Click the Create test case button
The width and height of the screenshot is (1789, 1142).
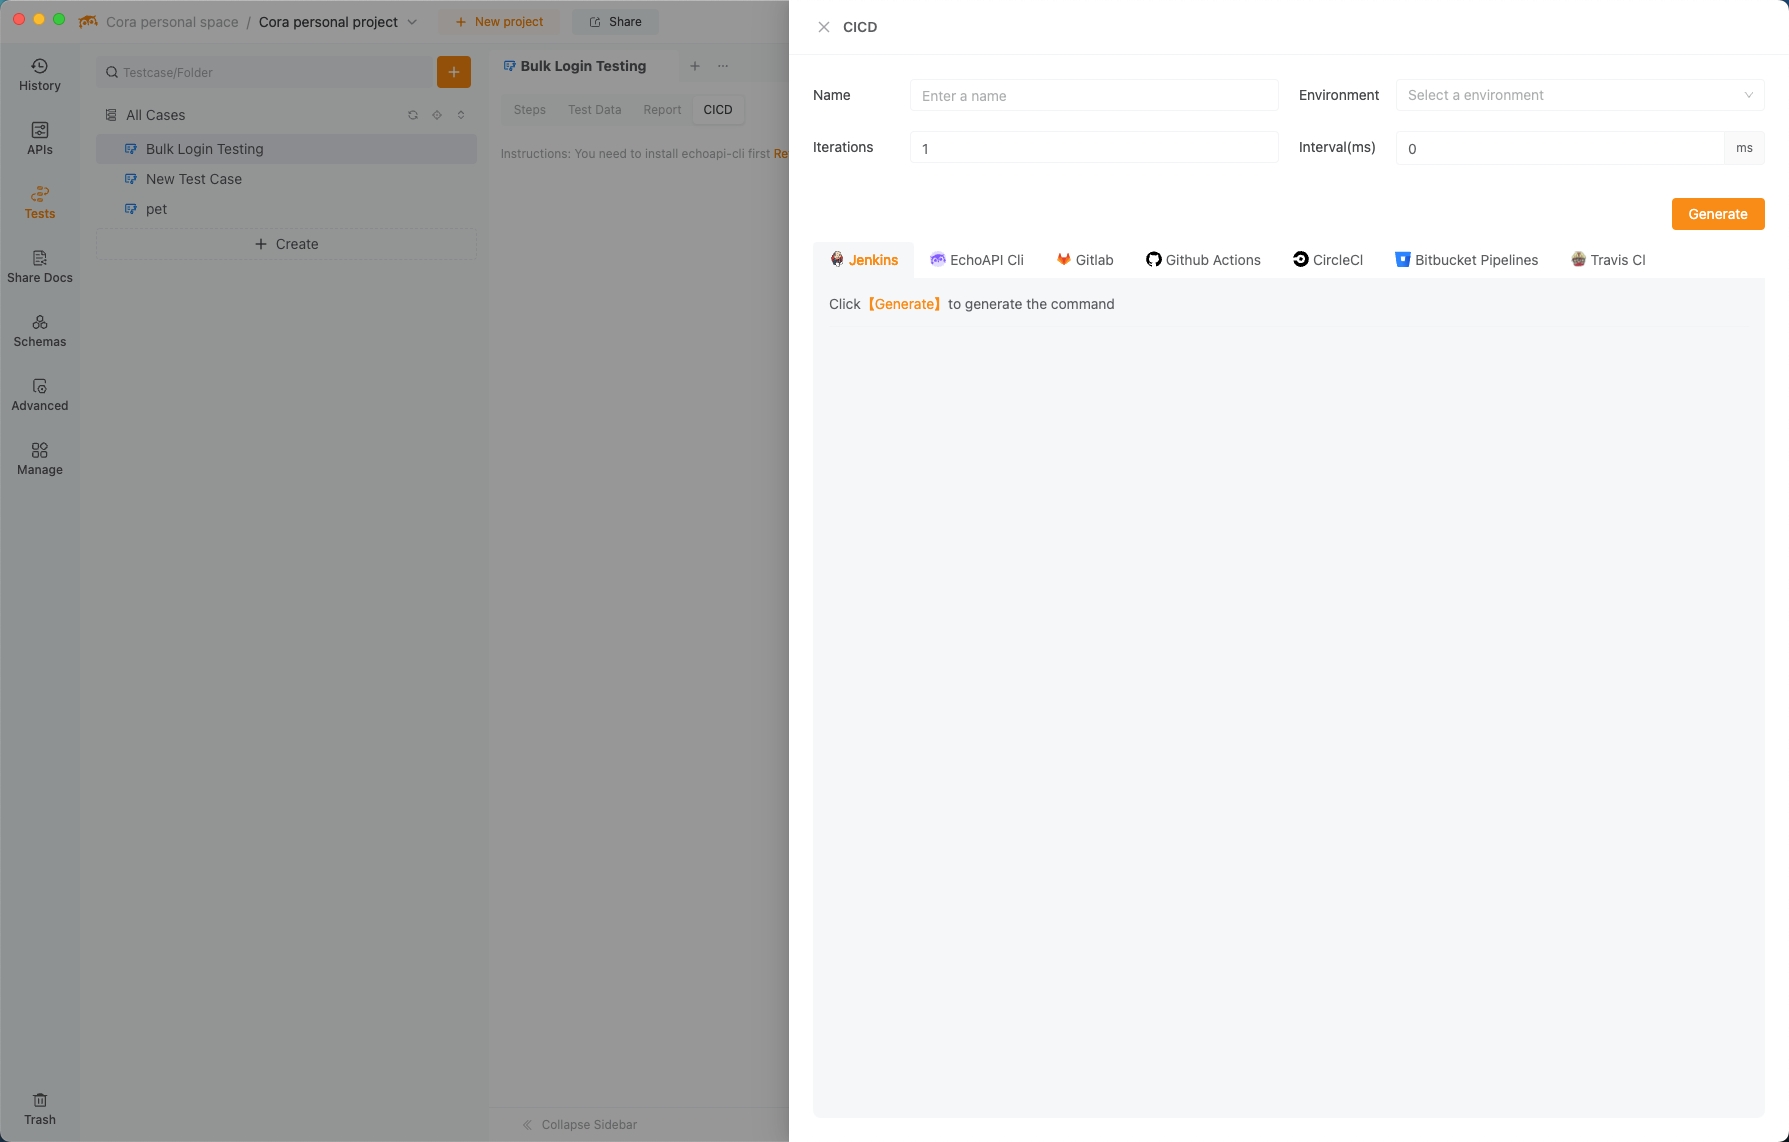286,244
